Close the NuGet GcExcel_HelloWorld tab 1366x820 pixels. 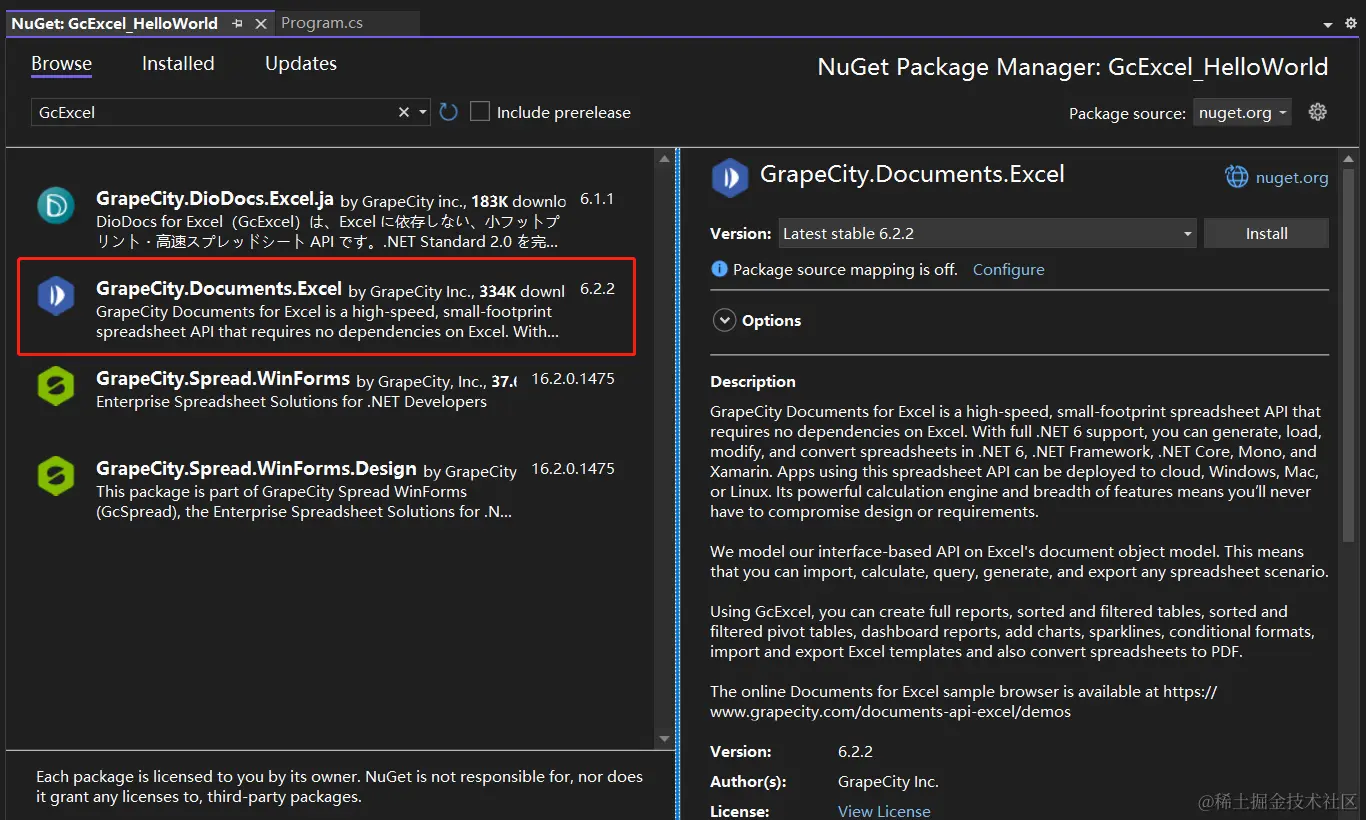click(x=261, y=23)
